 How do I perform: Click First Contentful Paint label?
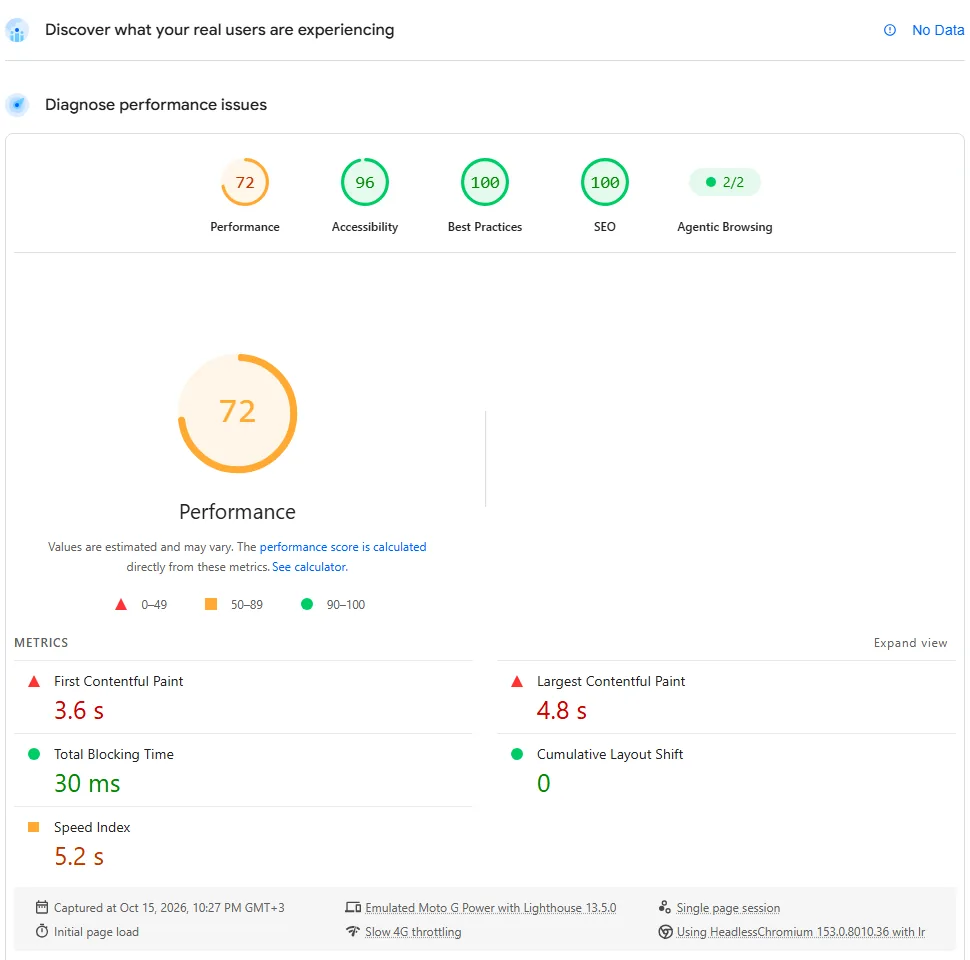coord(118,681)
